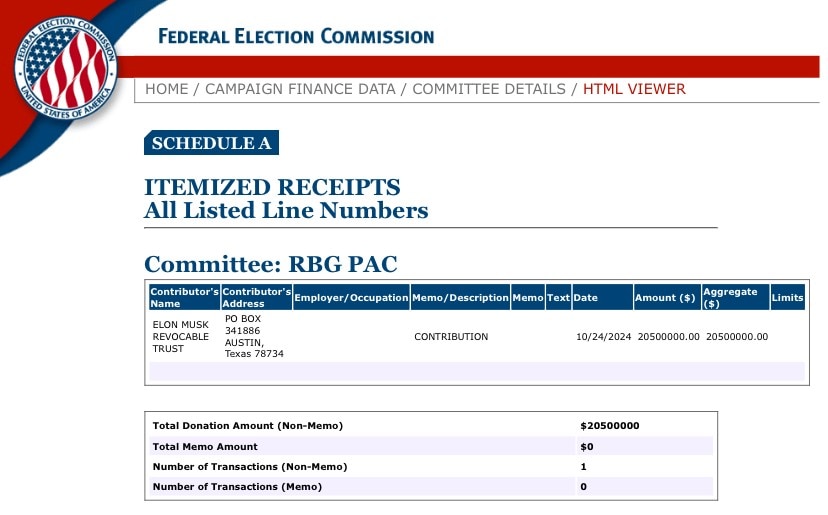This screenshot has width=828, height=515.
Task: Select the Employer/Occupation column header
Action: pos(351,298)
